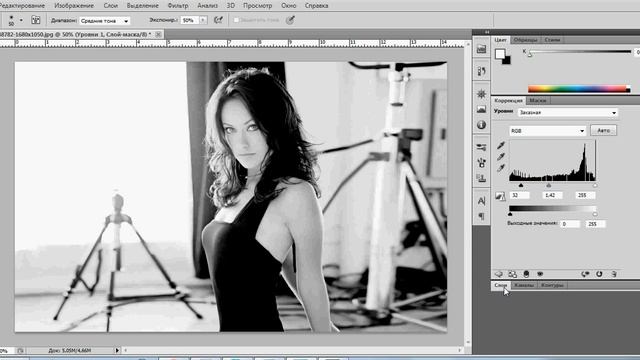
Task: Open the Character panel icon
Action: coord(482,201)
